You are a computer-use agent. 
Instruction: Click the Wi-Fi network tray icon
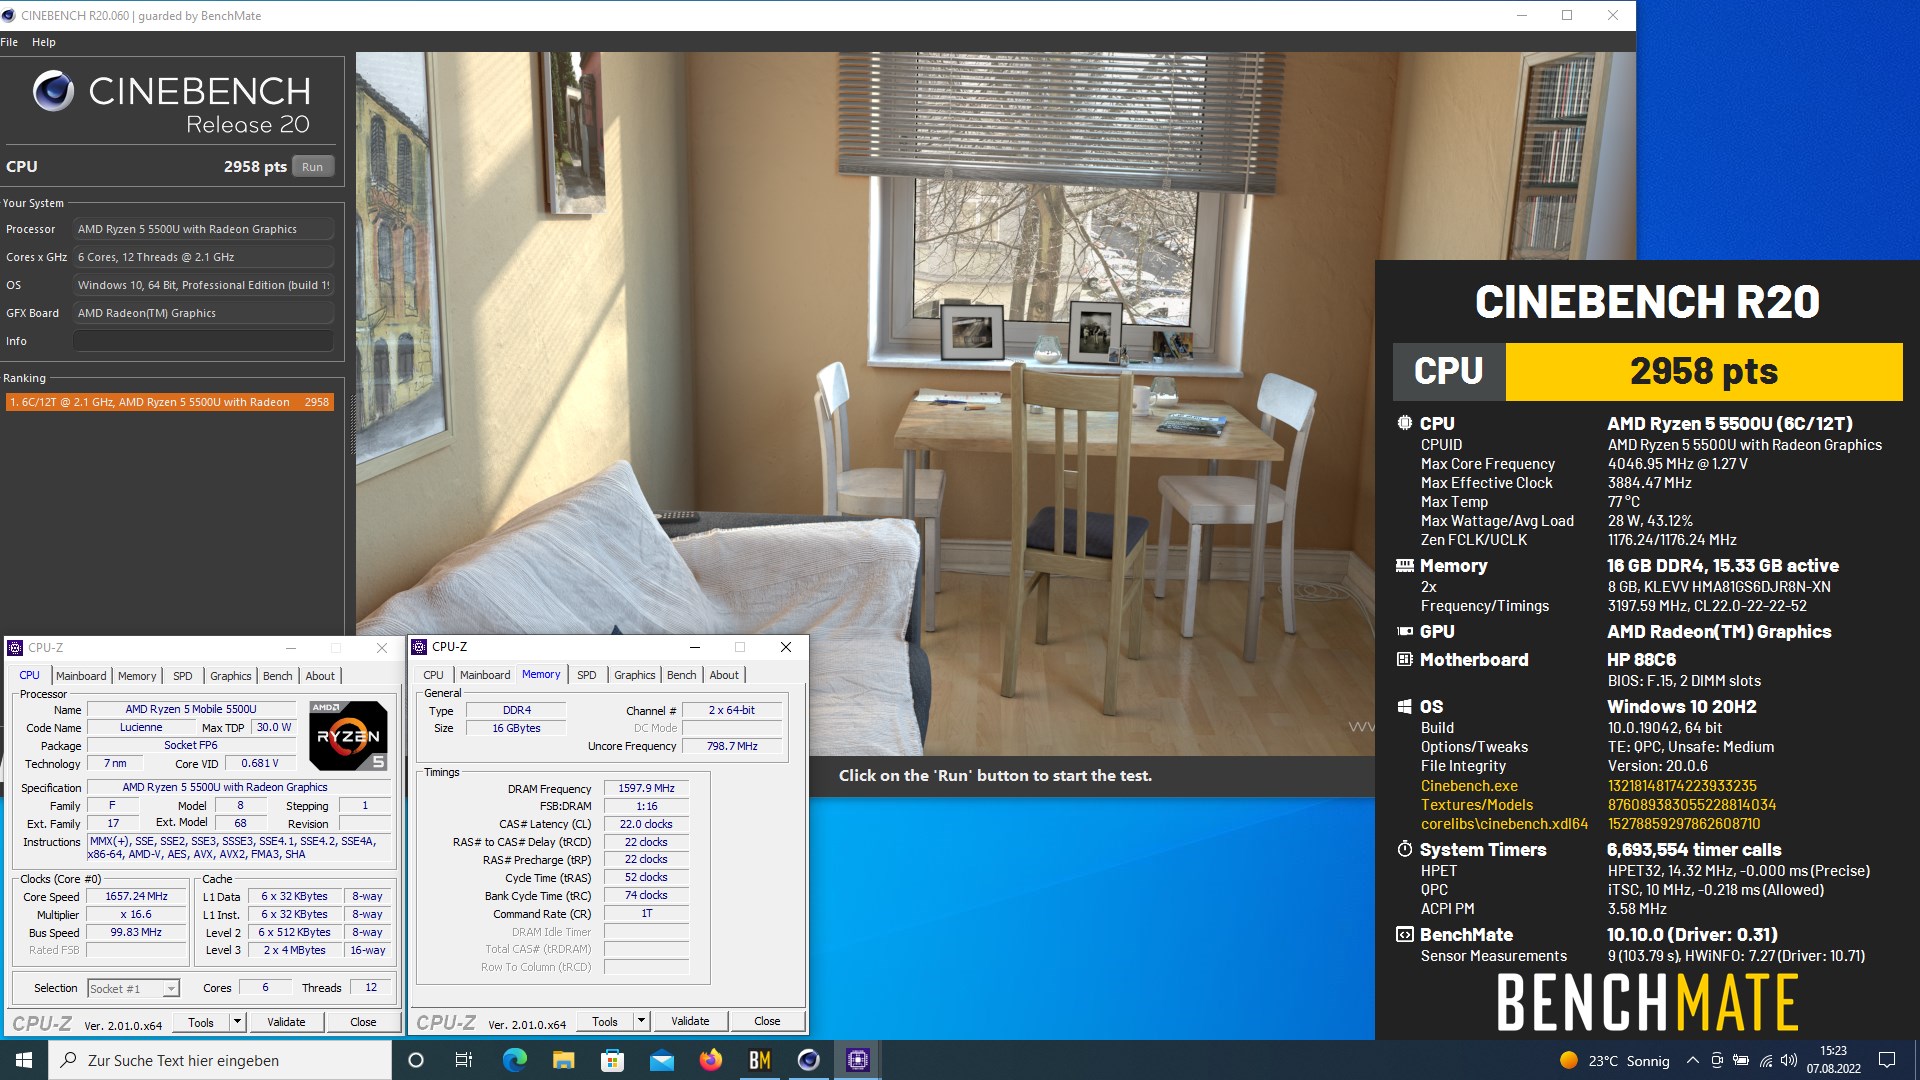[x=1765, y=1060]
